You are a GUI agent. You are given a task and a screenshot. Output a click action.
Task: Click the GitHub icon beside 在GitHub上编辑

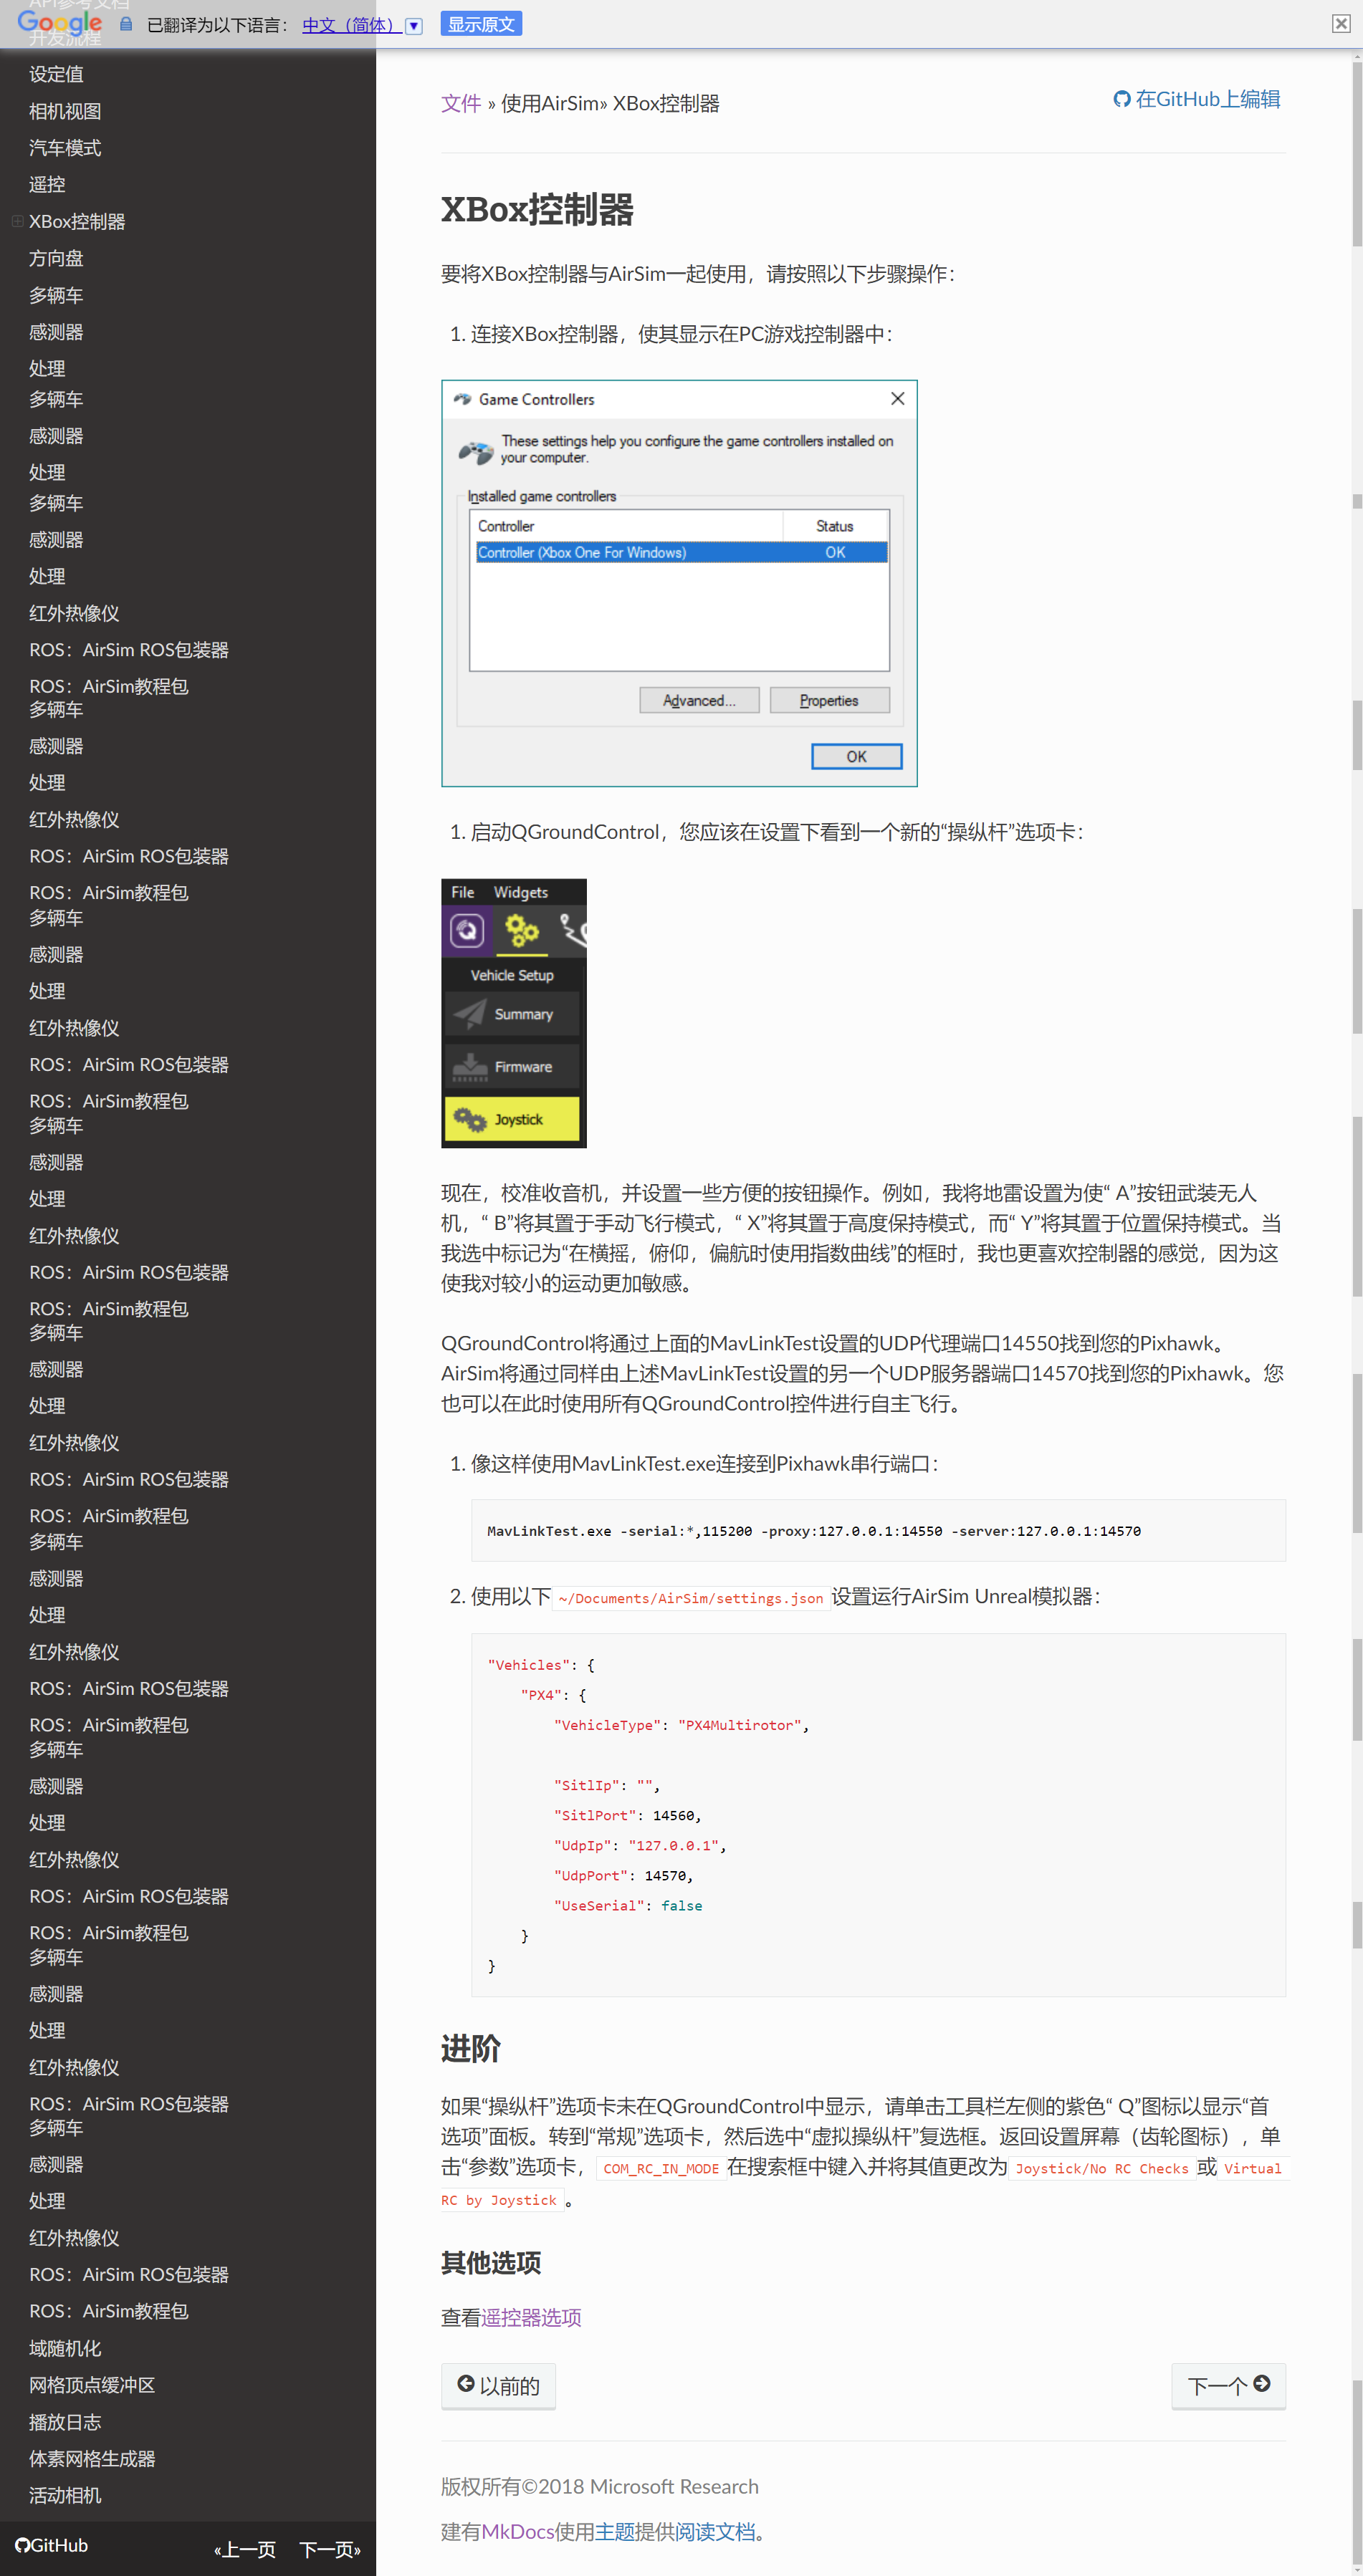tap(1122, 99)
